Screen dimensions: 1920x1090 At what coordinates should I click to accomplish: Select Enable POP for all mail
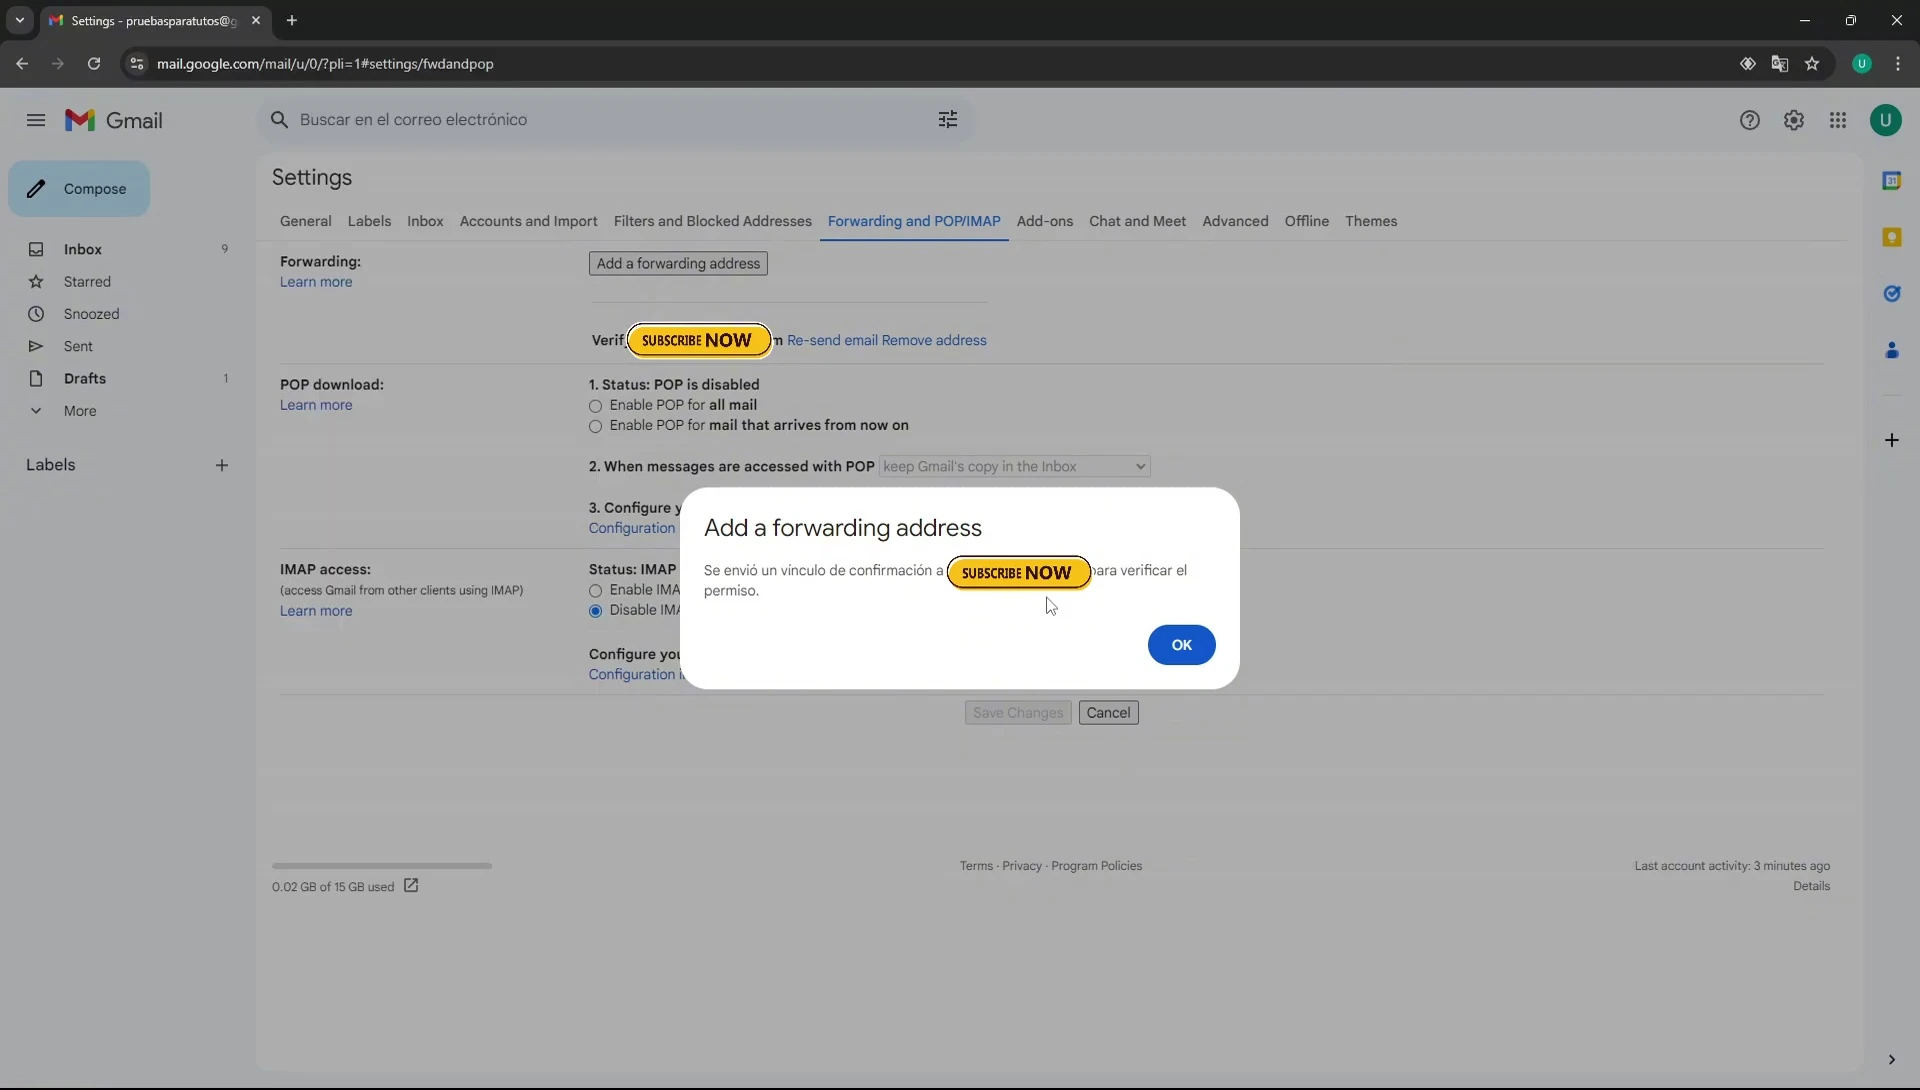click(x=595, y=406)
